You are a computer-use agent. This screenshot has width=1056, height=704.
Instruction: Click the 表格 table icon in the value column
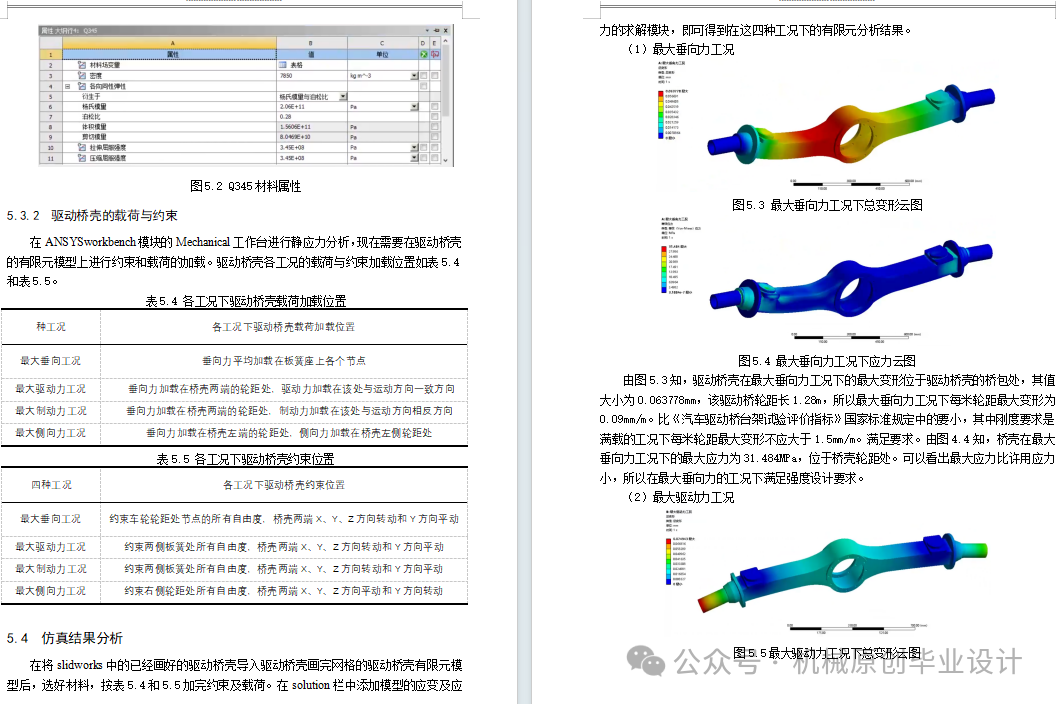282,65
